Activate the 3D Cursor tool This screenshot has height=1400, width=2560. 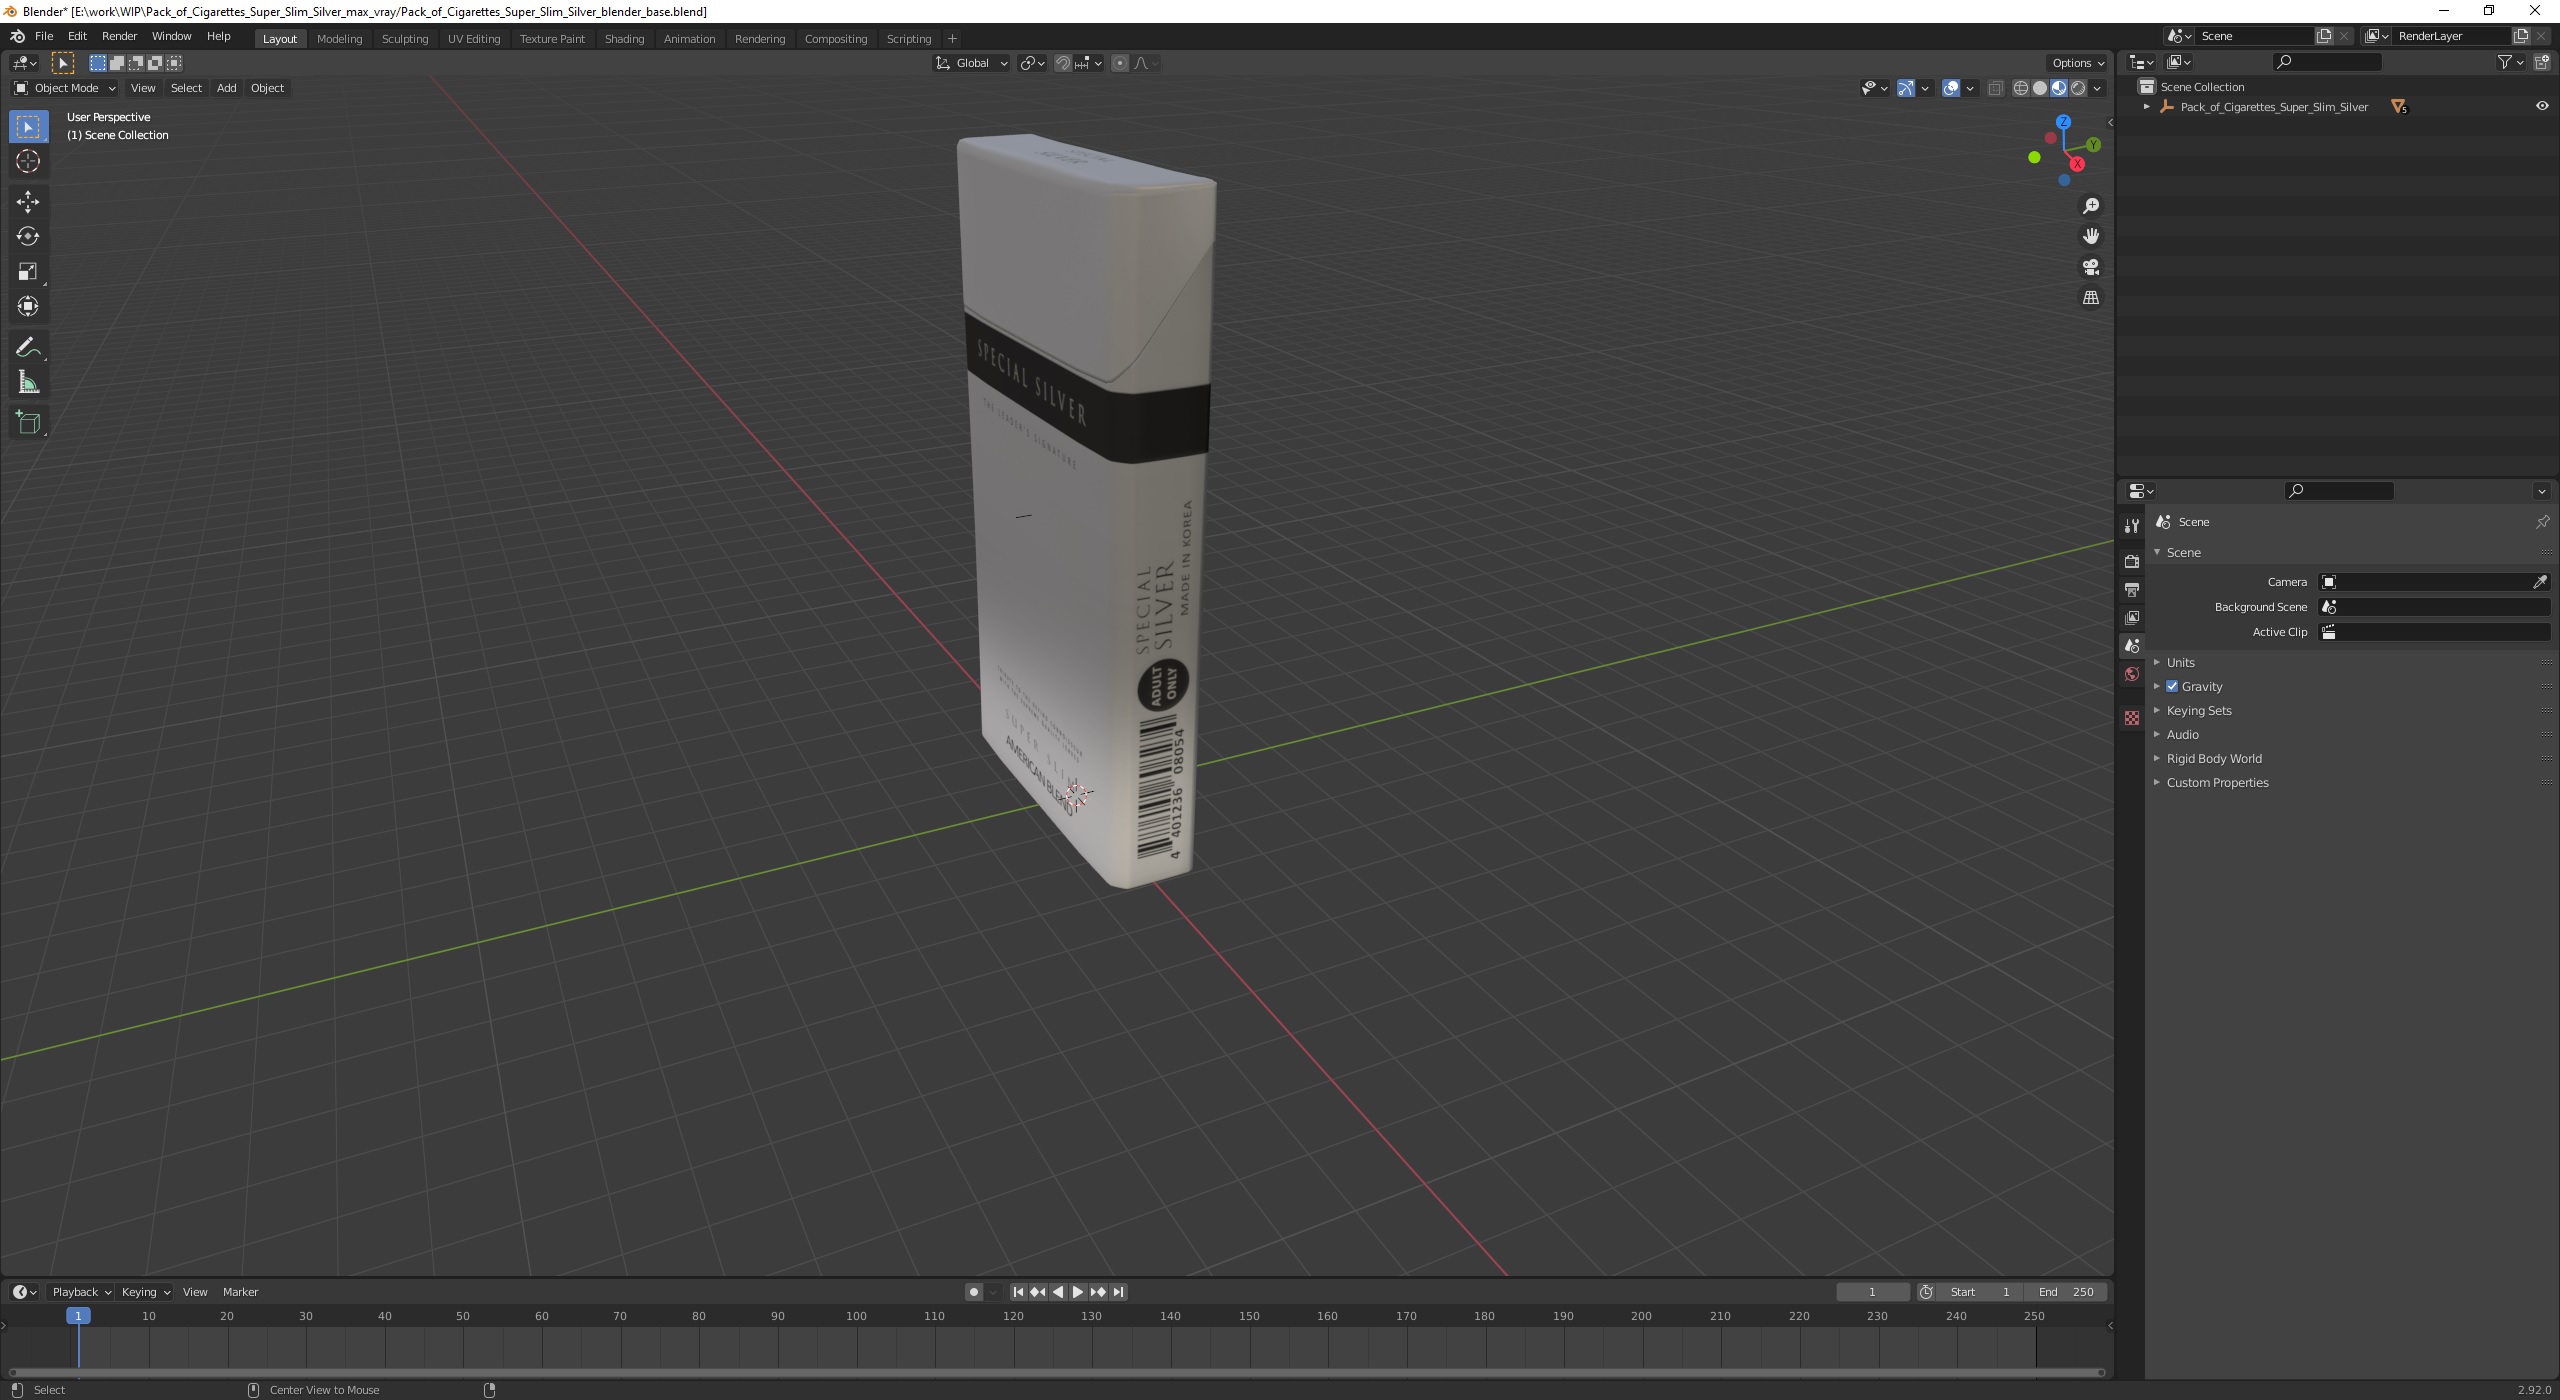pos(28,161)
